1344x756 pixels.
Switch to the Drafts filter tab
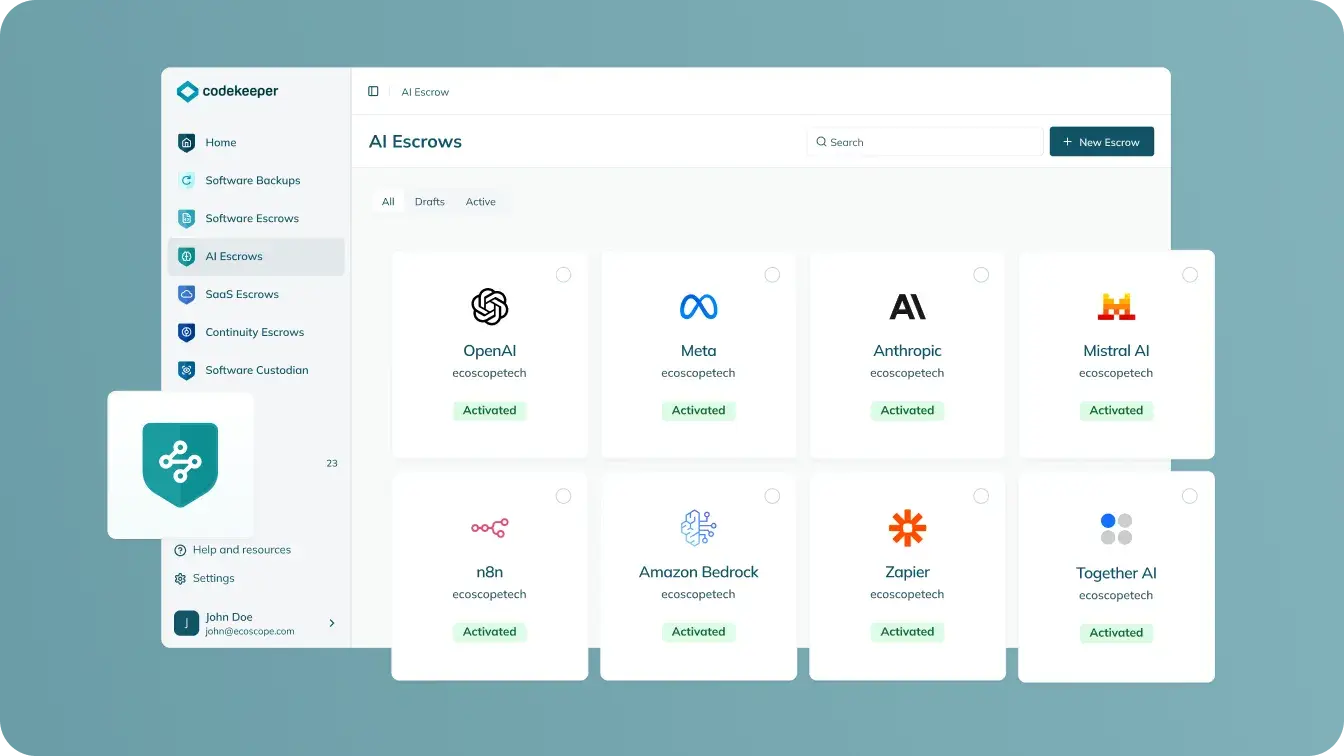pos(430,201)
